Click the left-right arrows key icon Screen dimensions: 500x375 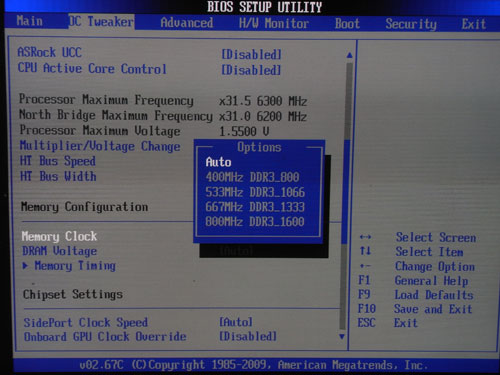(x=365, y=237)
